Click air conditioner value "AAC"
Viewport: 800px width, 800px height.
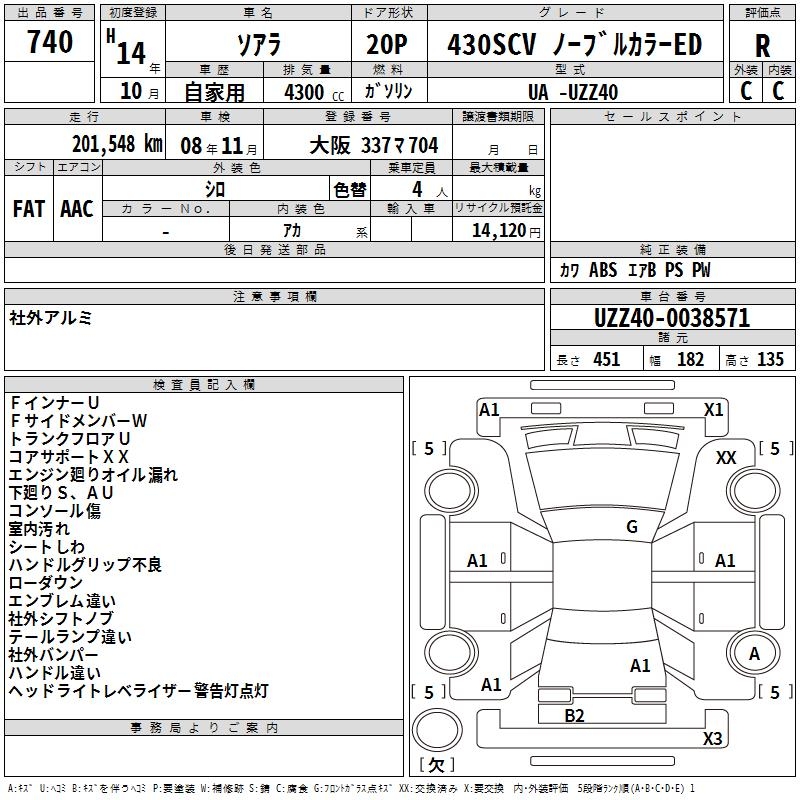(77, 209)
